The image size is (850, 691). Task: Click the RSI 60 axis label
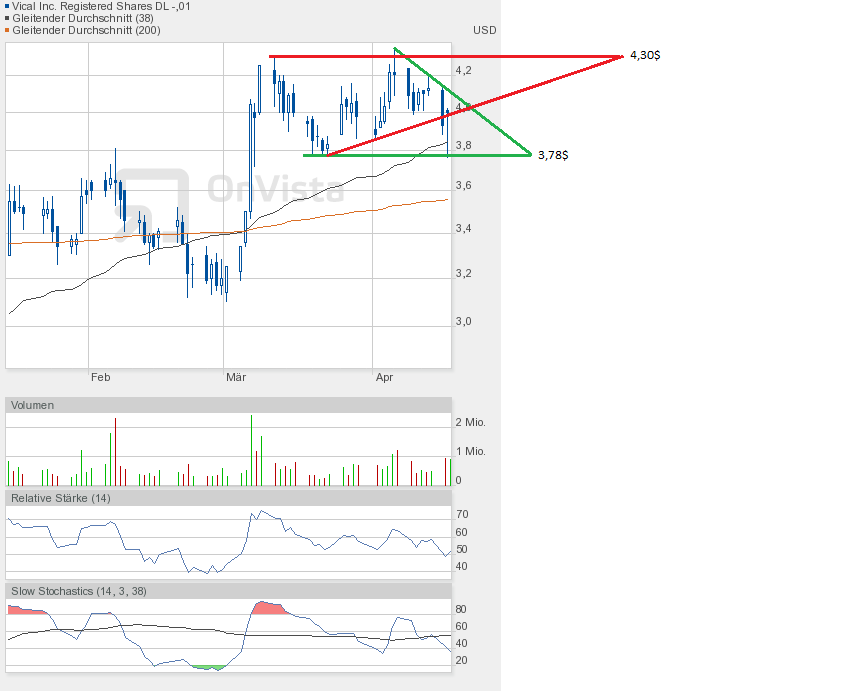(x=462, y=532)
